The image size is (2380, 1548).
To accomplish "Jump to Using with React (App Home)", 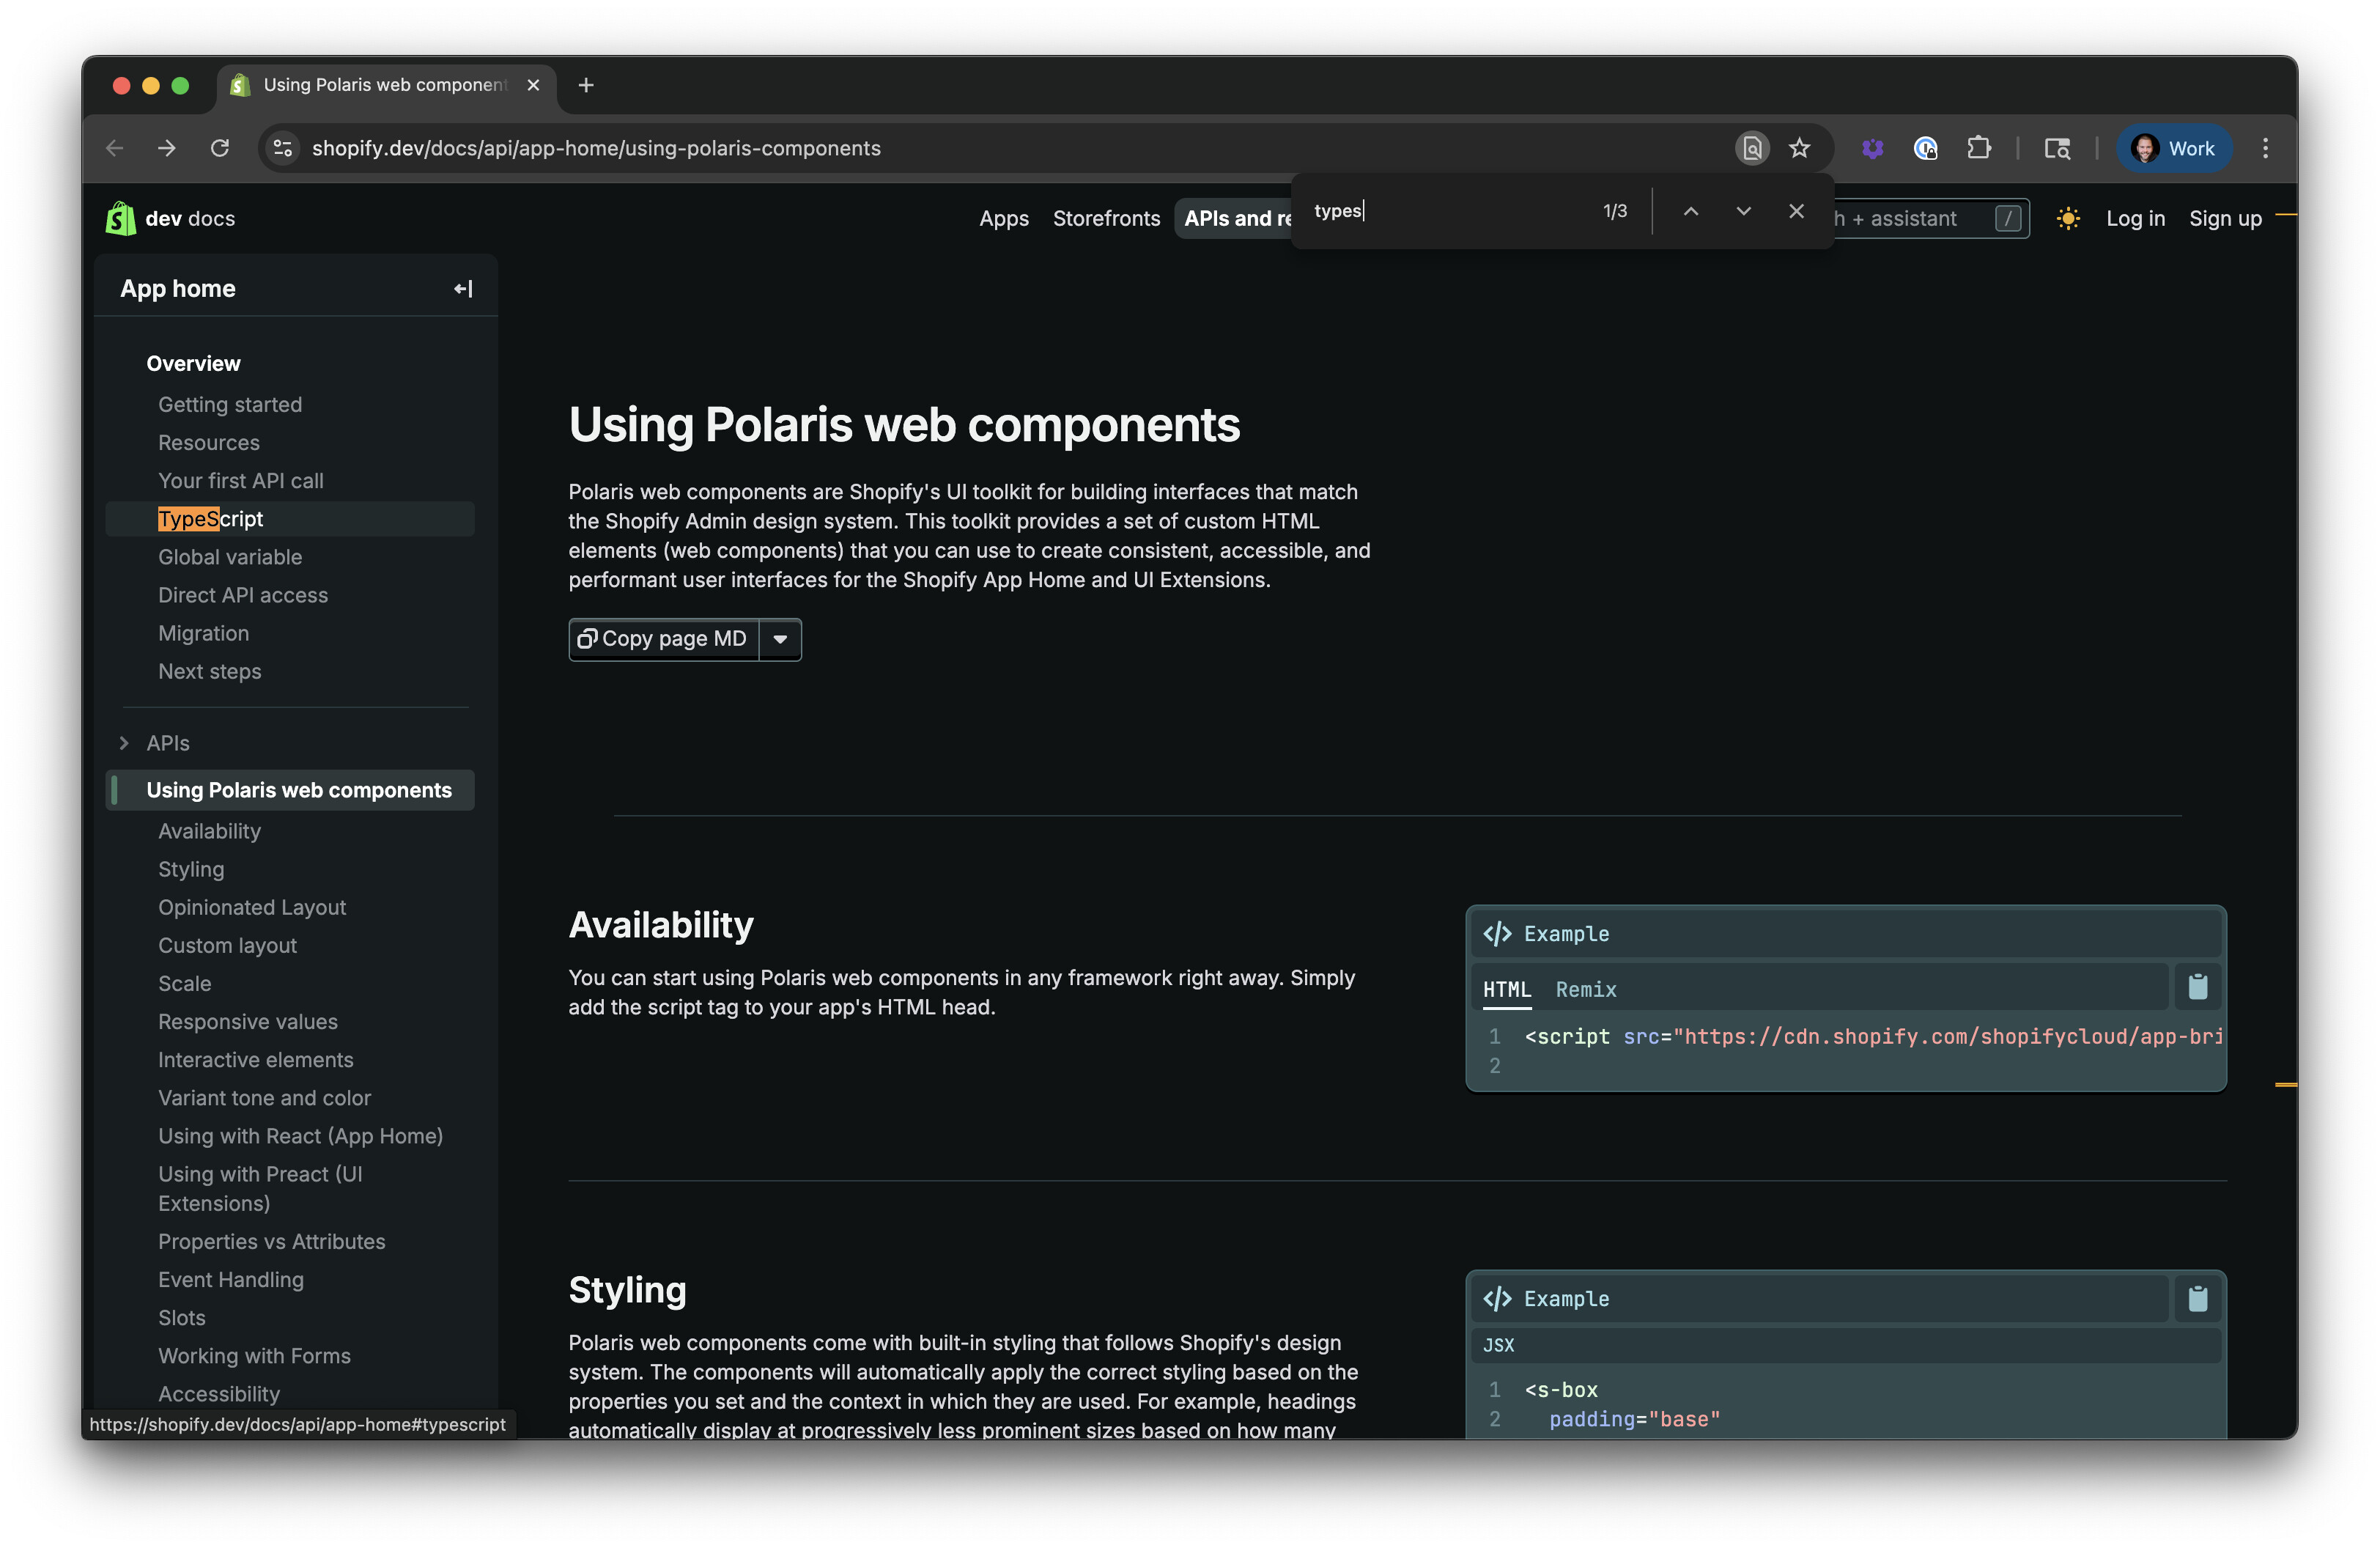I will click(x=300, y=1136).
